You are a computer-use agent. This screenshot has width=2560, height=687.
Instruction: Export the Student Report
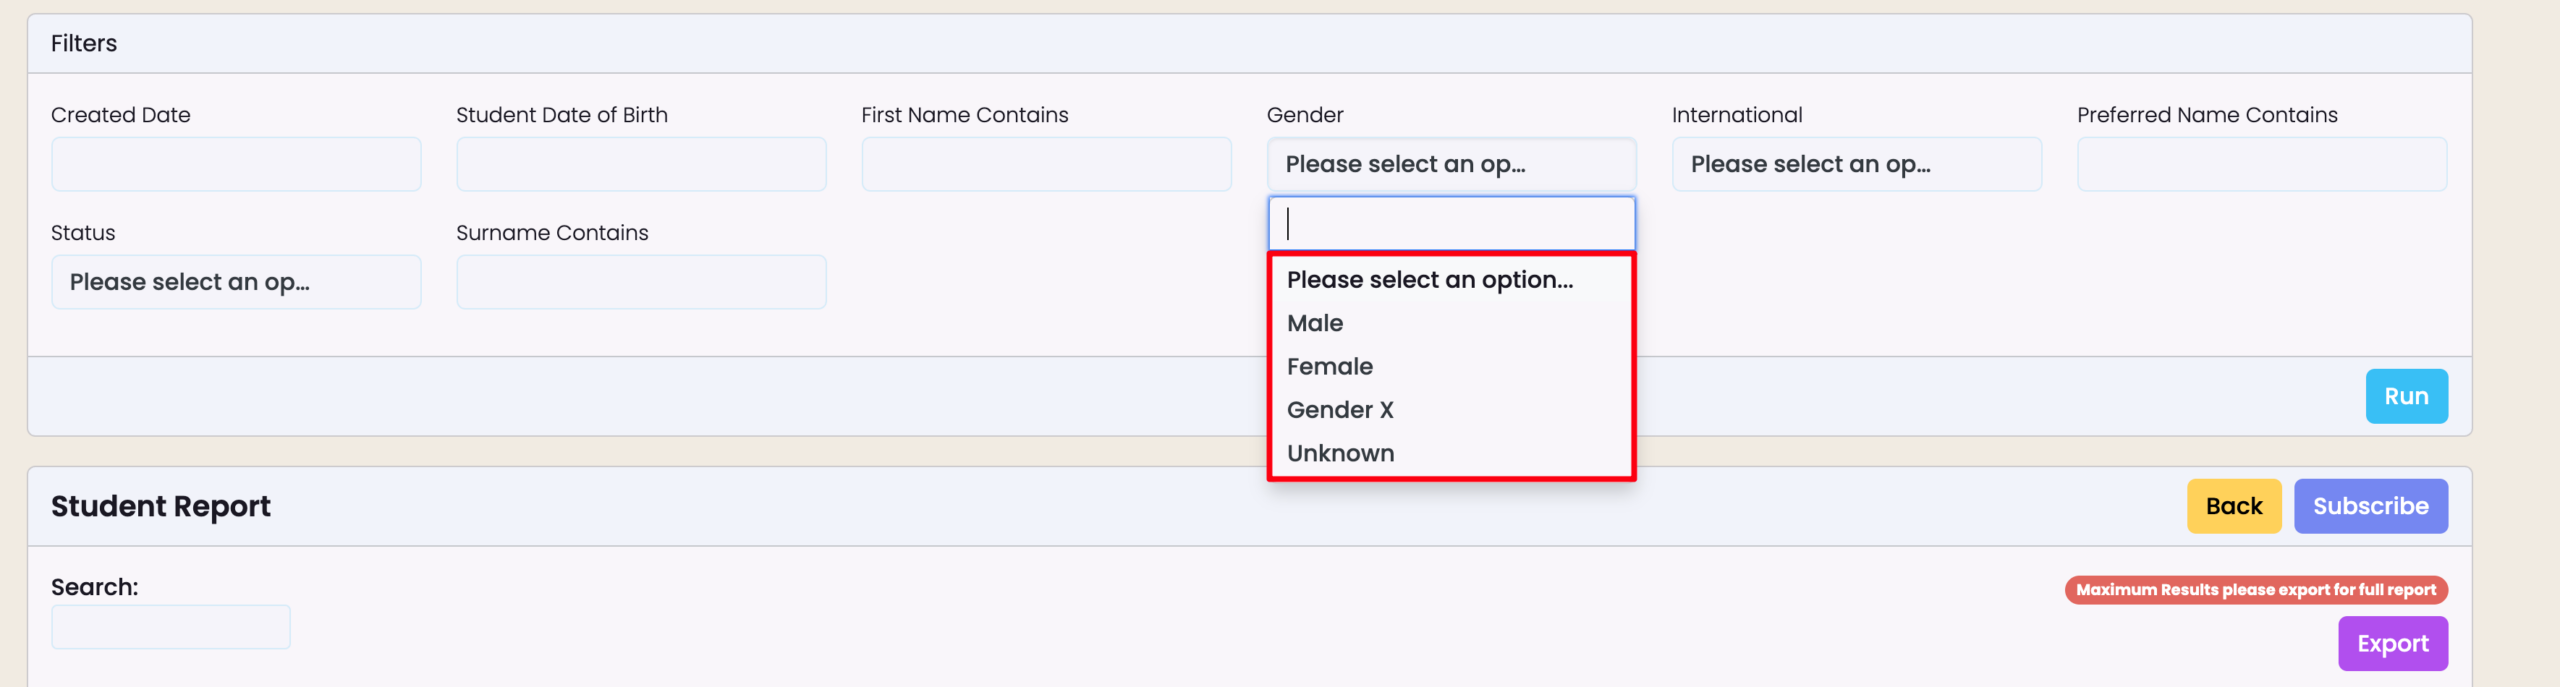[2392, 644]
